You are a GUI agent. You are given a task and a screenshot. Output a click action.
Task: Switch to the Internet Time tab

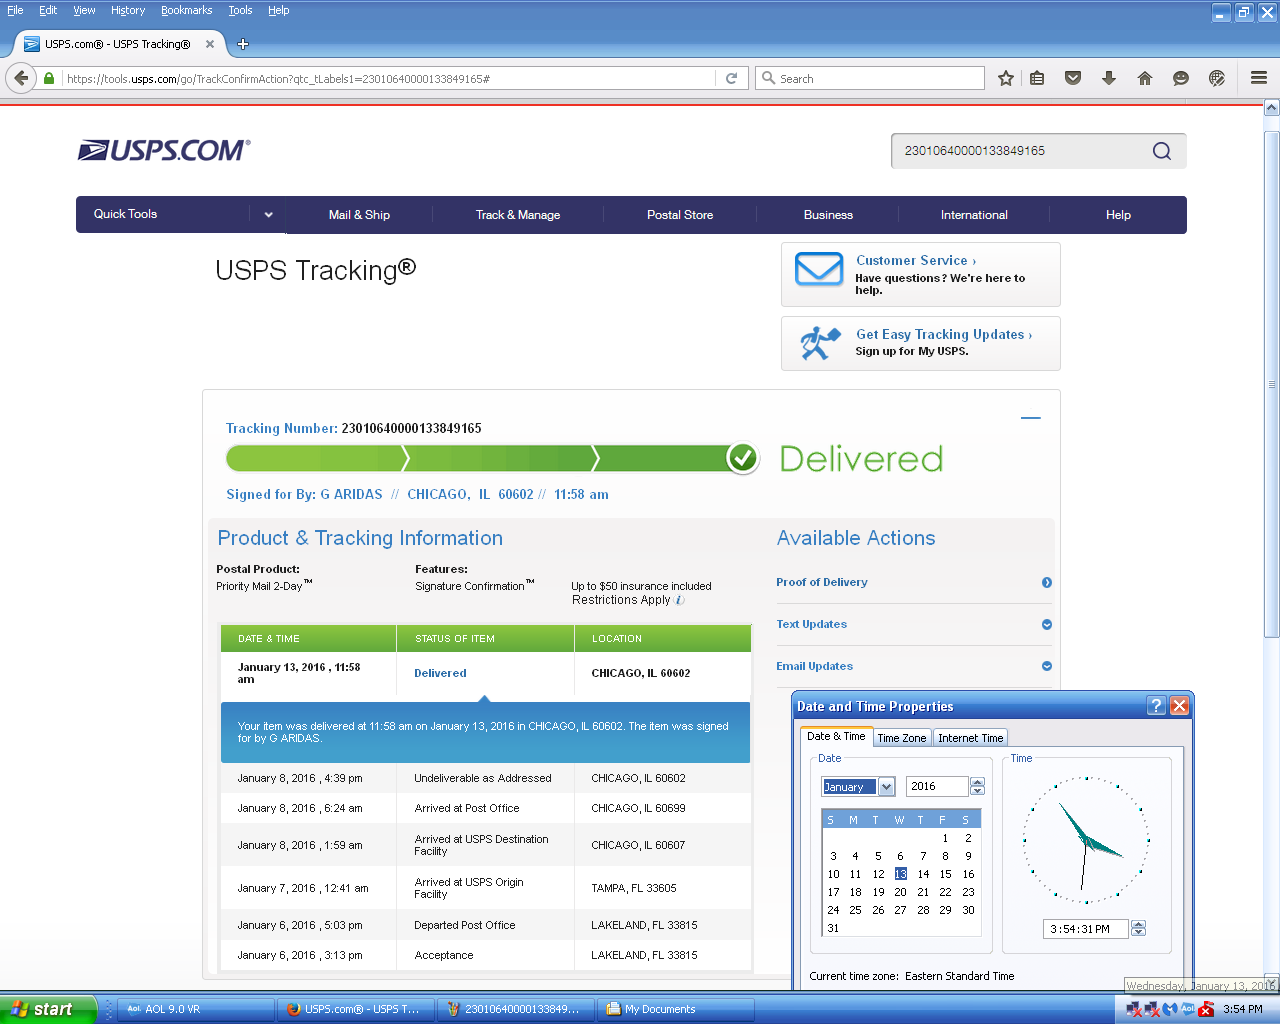click(970, 738)
